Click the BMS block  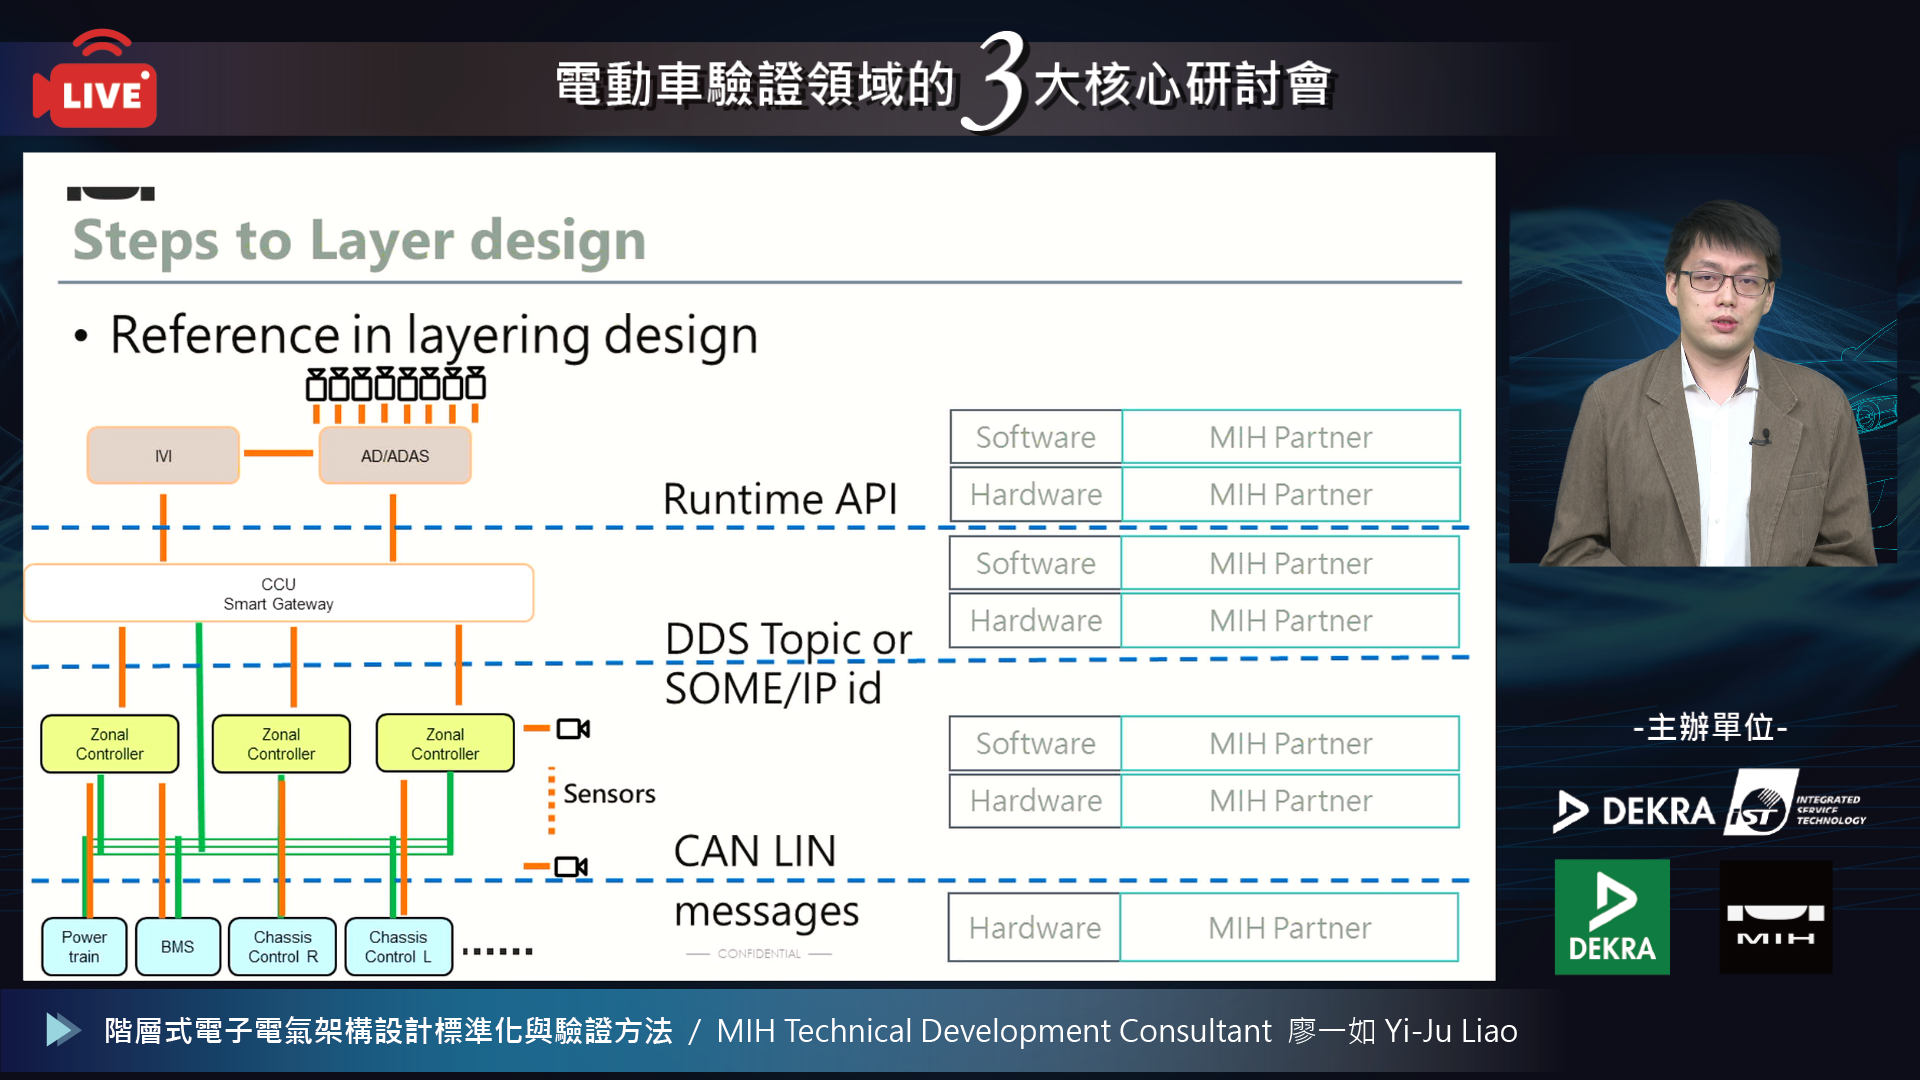[177, 947]
